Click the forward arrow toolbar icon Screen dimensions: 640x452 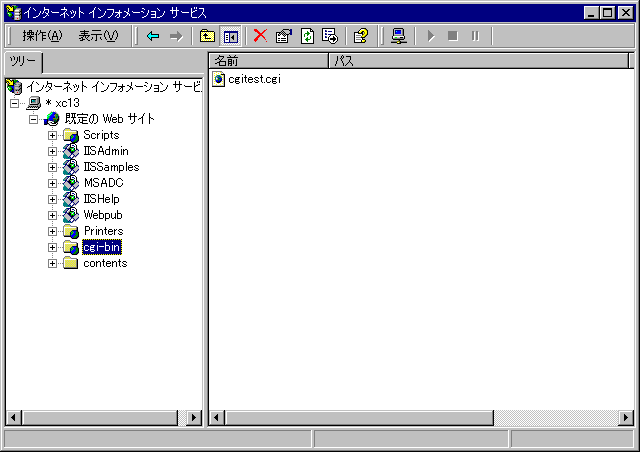(176, 36)
